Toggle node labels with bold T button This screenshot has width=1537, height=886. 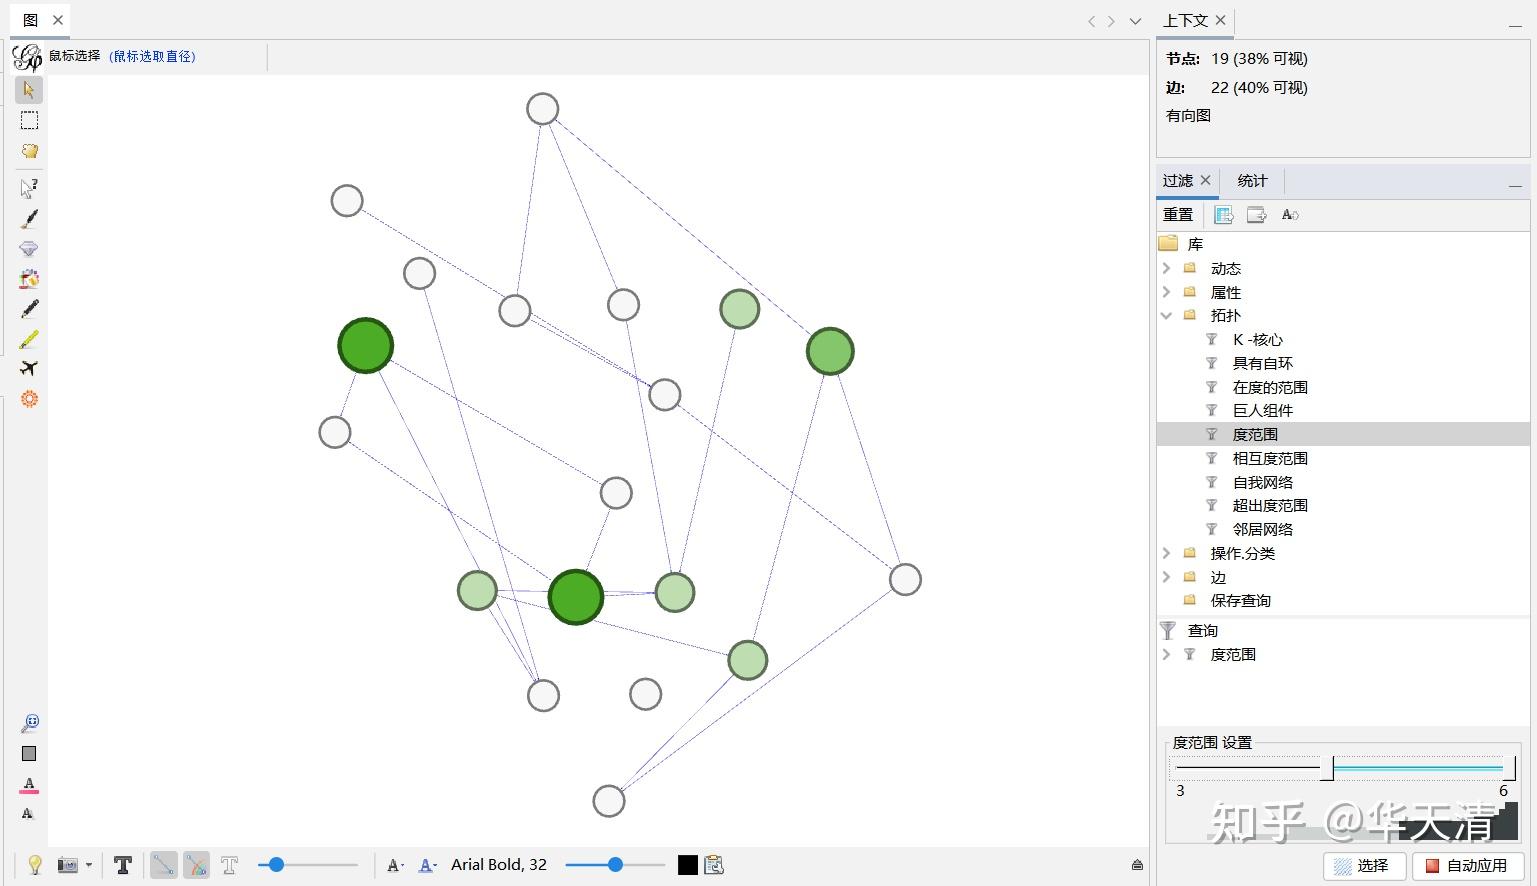coord(123,865)
